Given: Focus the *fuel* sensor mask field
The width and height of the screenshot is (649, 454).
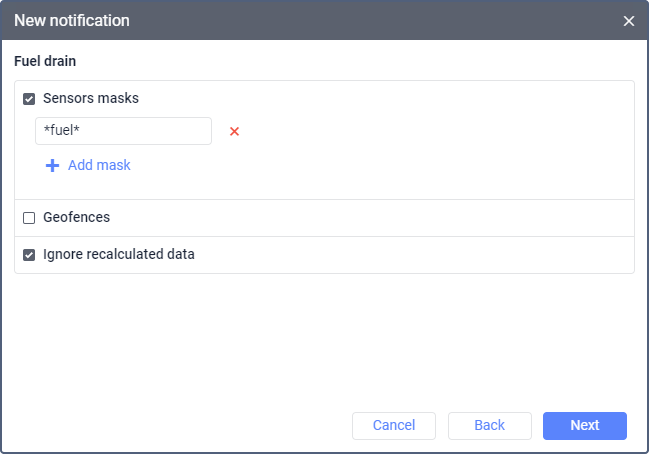Looking at the screenshot, I should (x=123, y=131).
